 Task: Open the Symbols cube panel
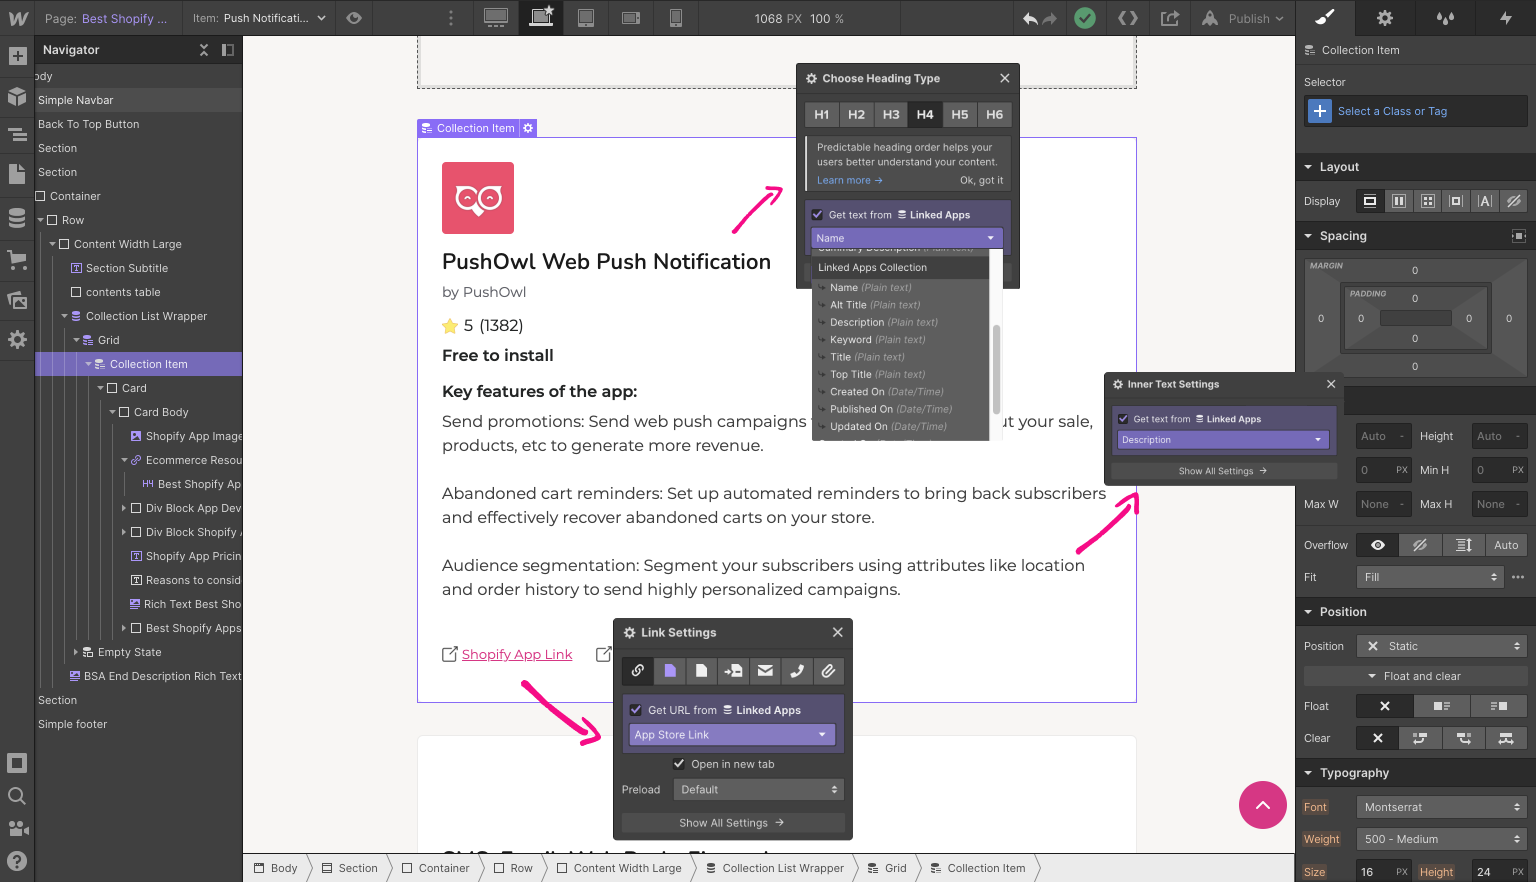tap(17, 96)
